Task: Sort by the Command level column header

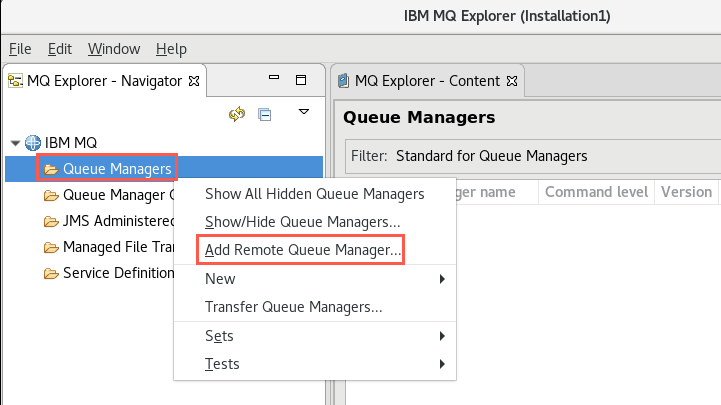Action: coord(596,192)
